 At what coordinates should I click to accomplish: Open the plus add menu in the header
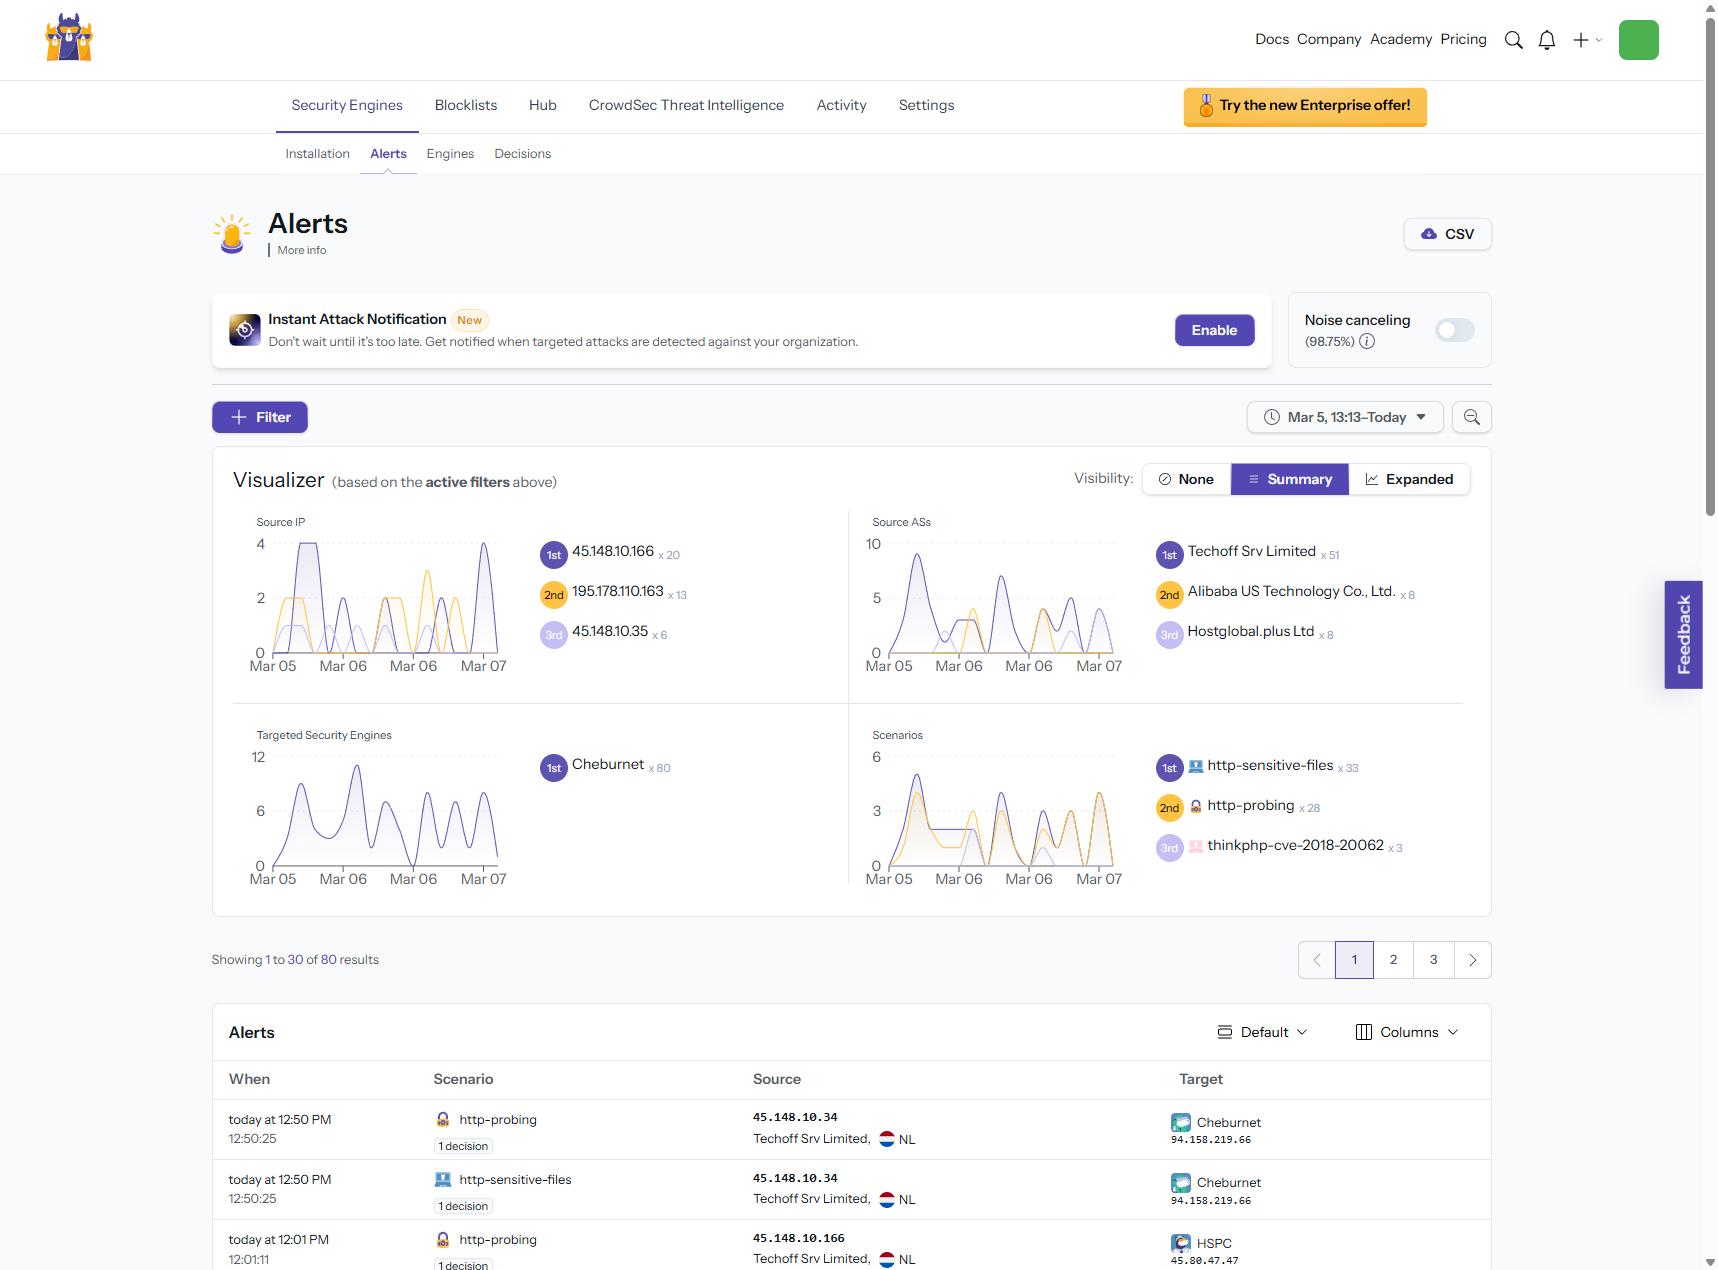pos(1586,40)
